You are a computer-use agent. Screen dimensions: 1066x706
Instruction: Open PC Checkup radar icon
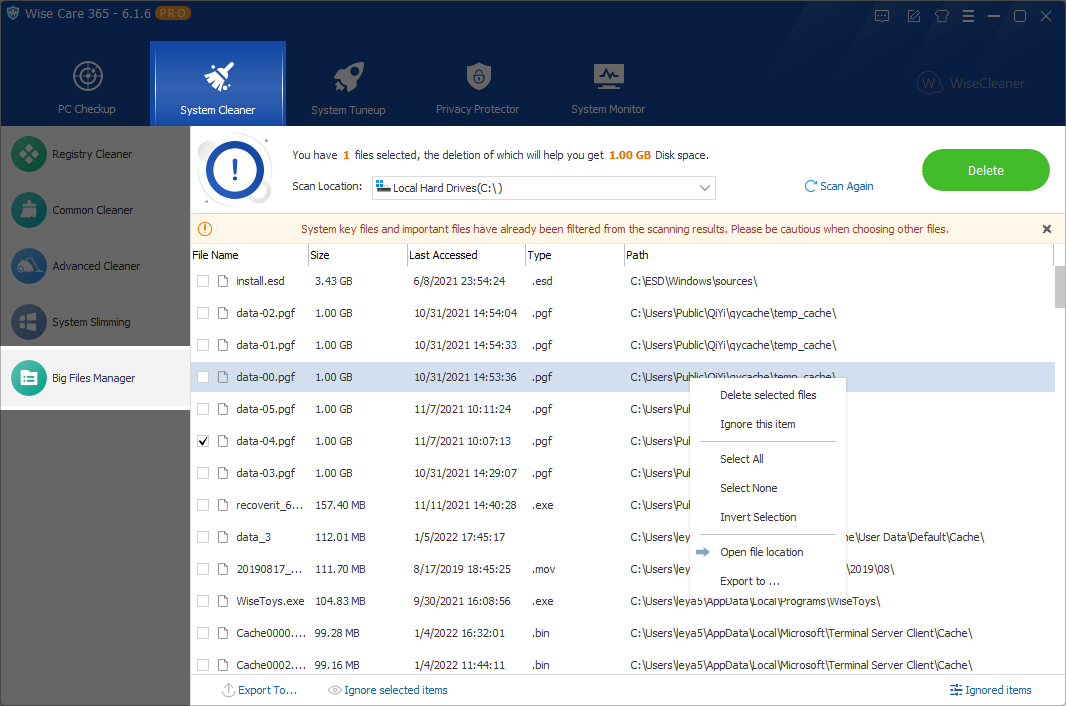click(x=88, y=76)
